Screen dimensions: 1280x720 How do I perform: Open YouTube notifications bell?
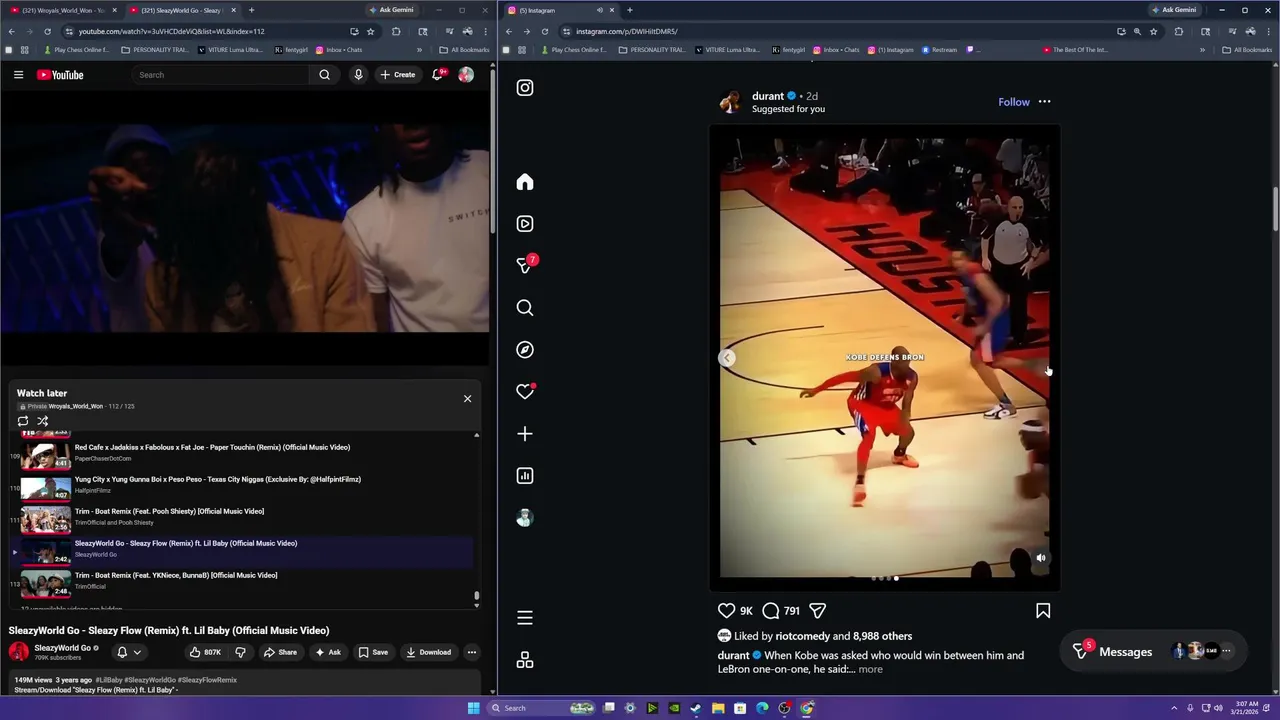[x=438, y=75]
